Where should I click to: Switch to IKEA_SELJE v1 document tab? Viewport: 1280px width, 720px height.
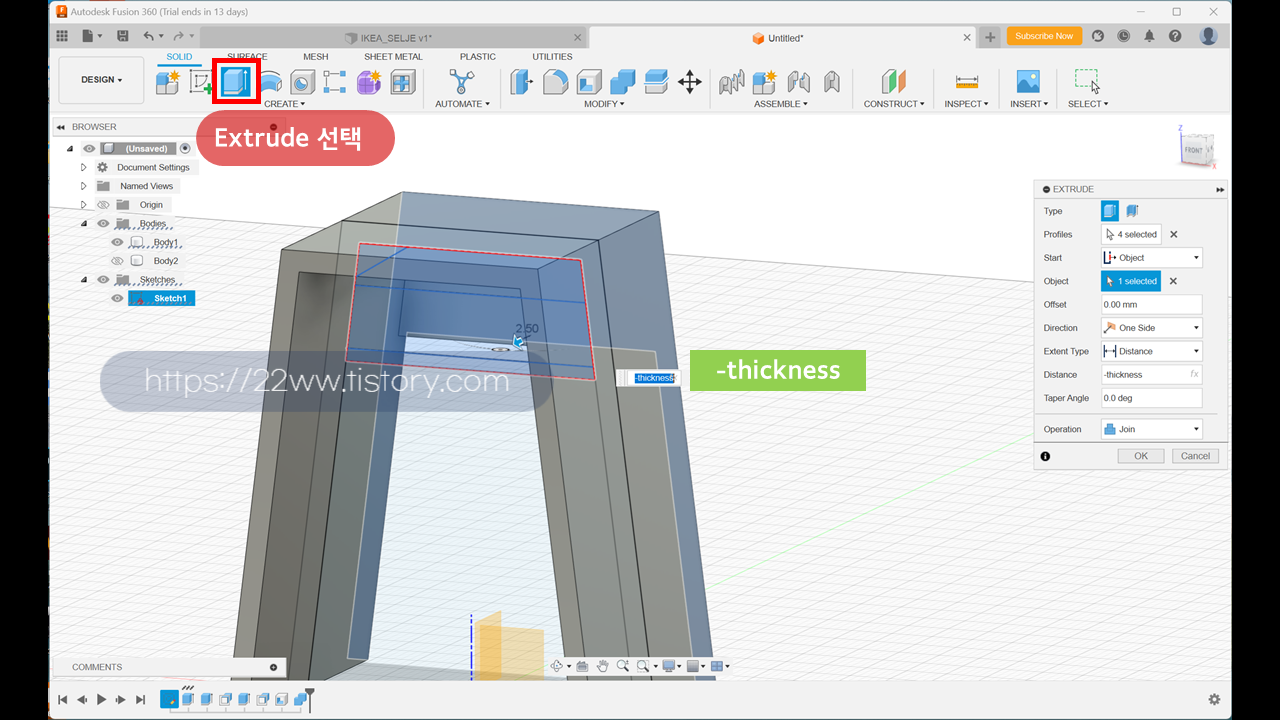click(395, 38)
